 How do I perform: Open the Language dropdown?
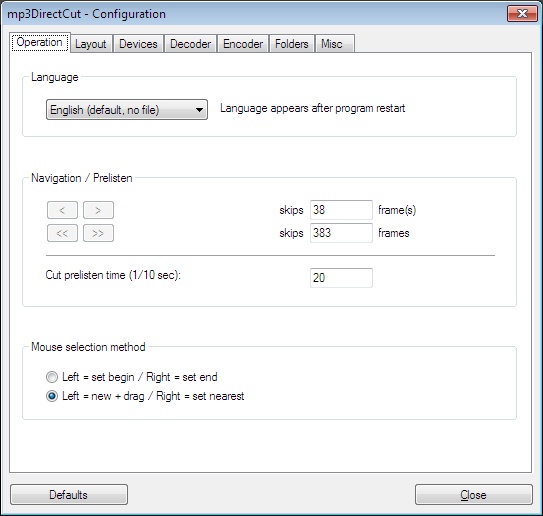coord(127,110)
